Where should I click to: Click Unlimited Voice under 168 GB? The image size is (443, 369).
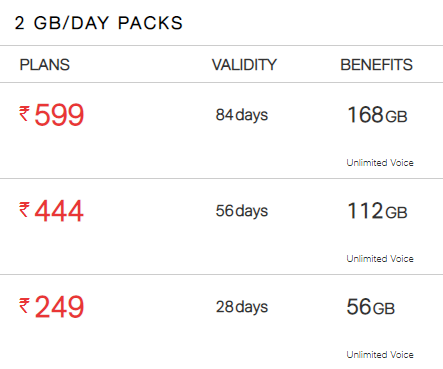pos(380,163)
